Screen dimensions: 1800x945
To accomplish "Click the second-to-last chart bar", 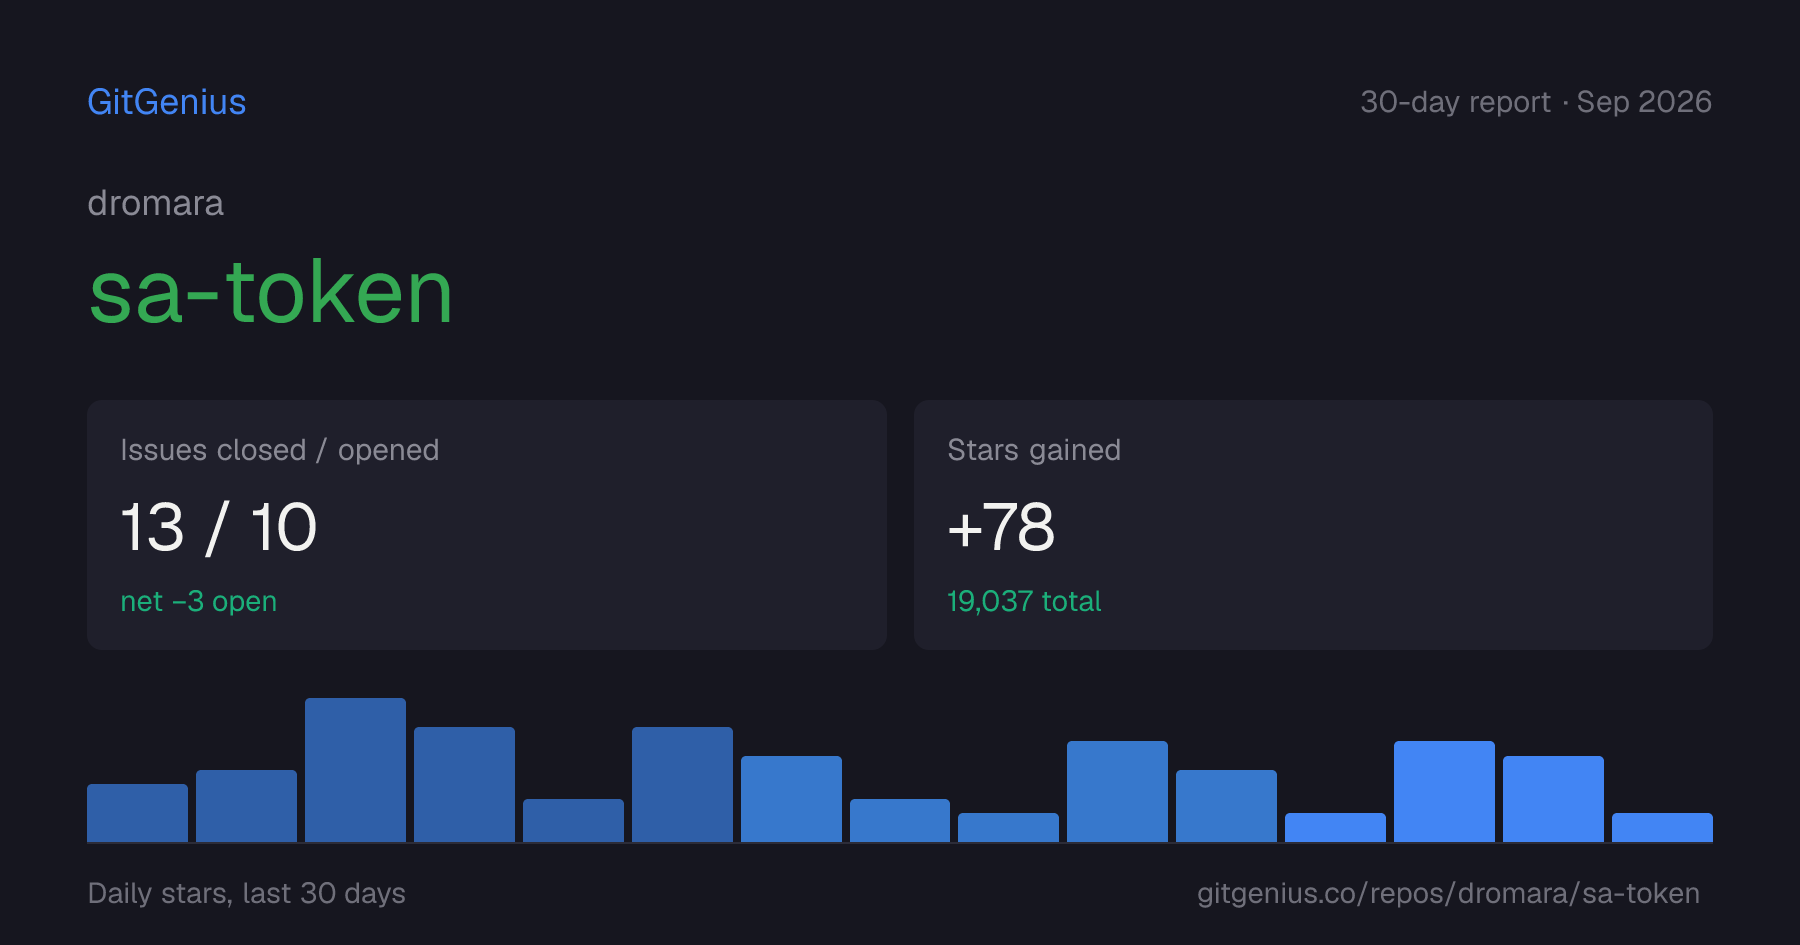I will (x=1553, y=799).
